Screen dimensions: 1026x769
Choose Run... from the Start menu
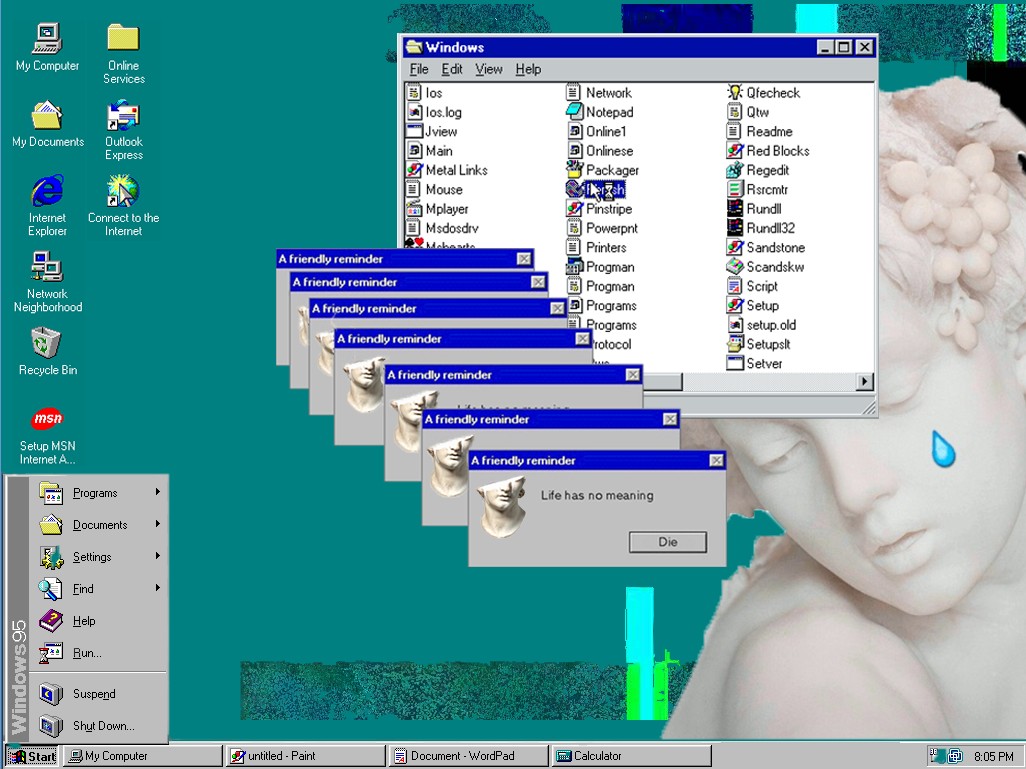(99, 653)
